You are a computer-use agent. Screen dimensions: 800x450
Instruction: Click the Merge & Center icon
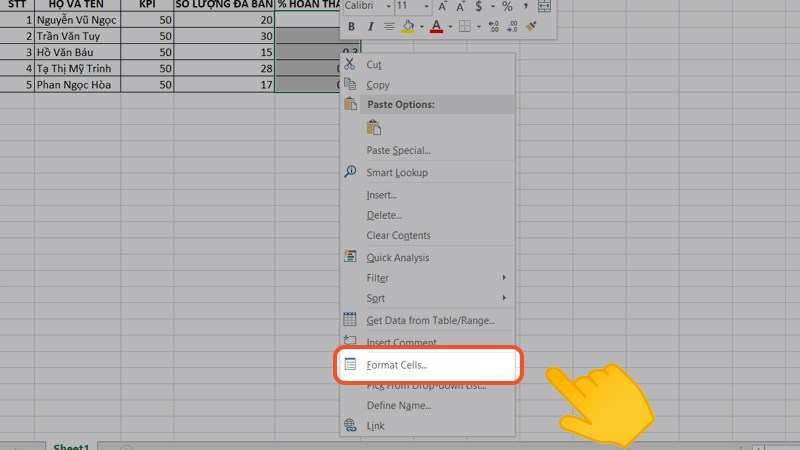[x=545, y=6]
